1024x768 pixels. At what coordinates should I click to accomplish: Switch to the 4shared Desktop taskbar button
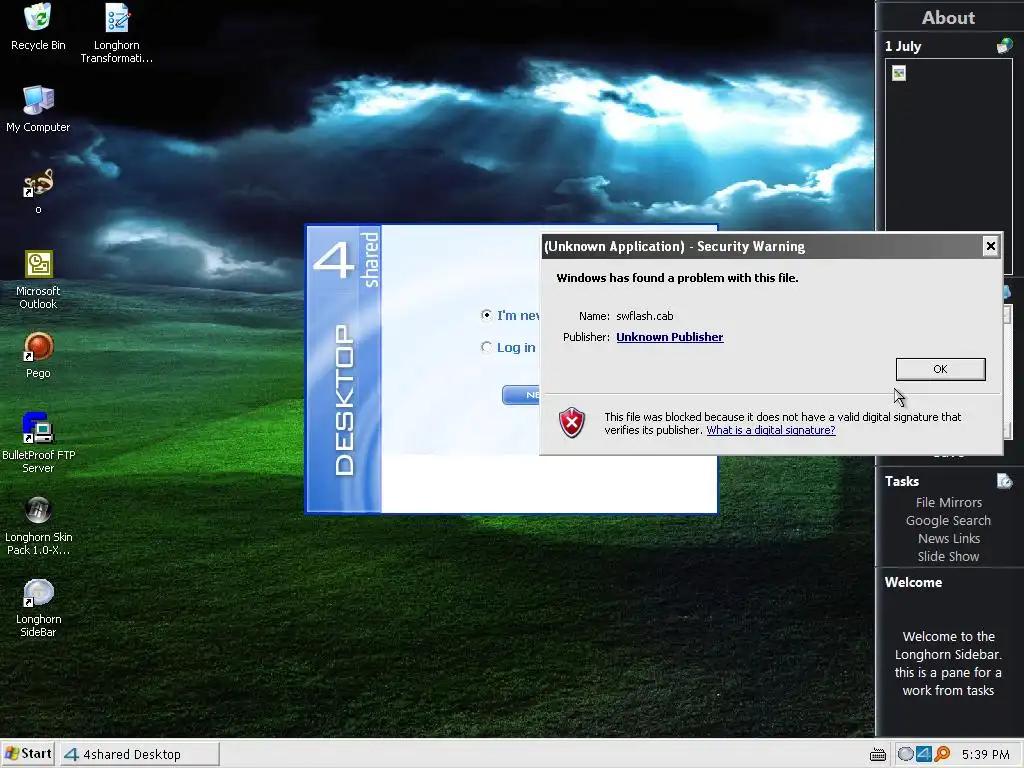pos(140,754)
